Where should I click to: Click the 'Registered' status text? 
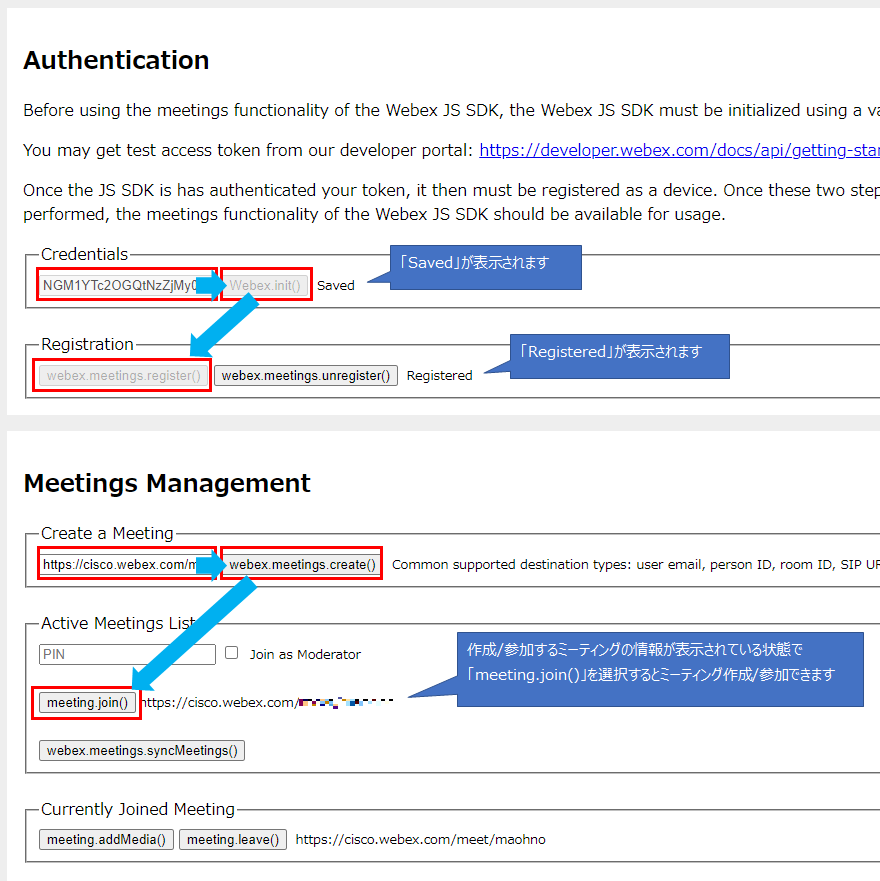(439, 376)
